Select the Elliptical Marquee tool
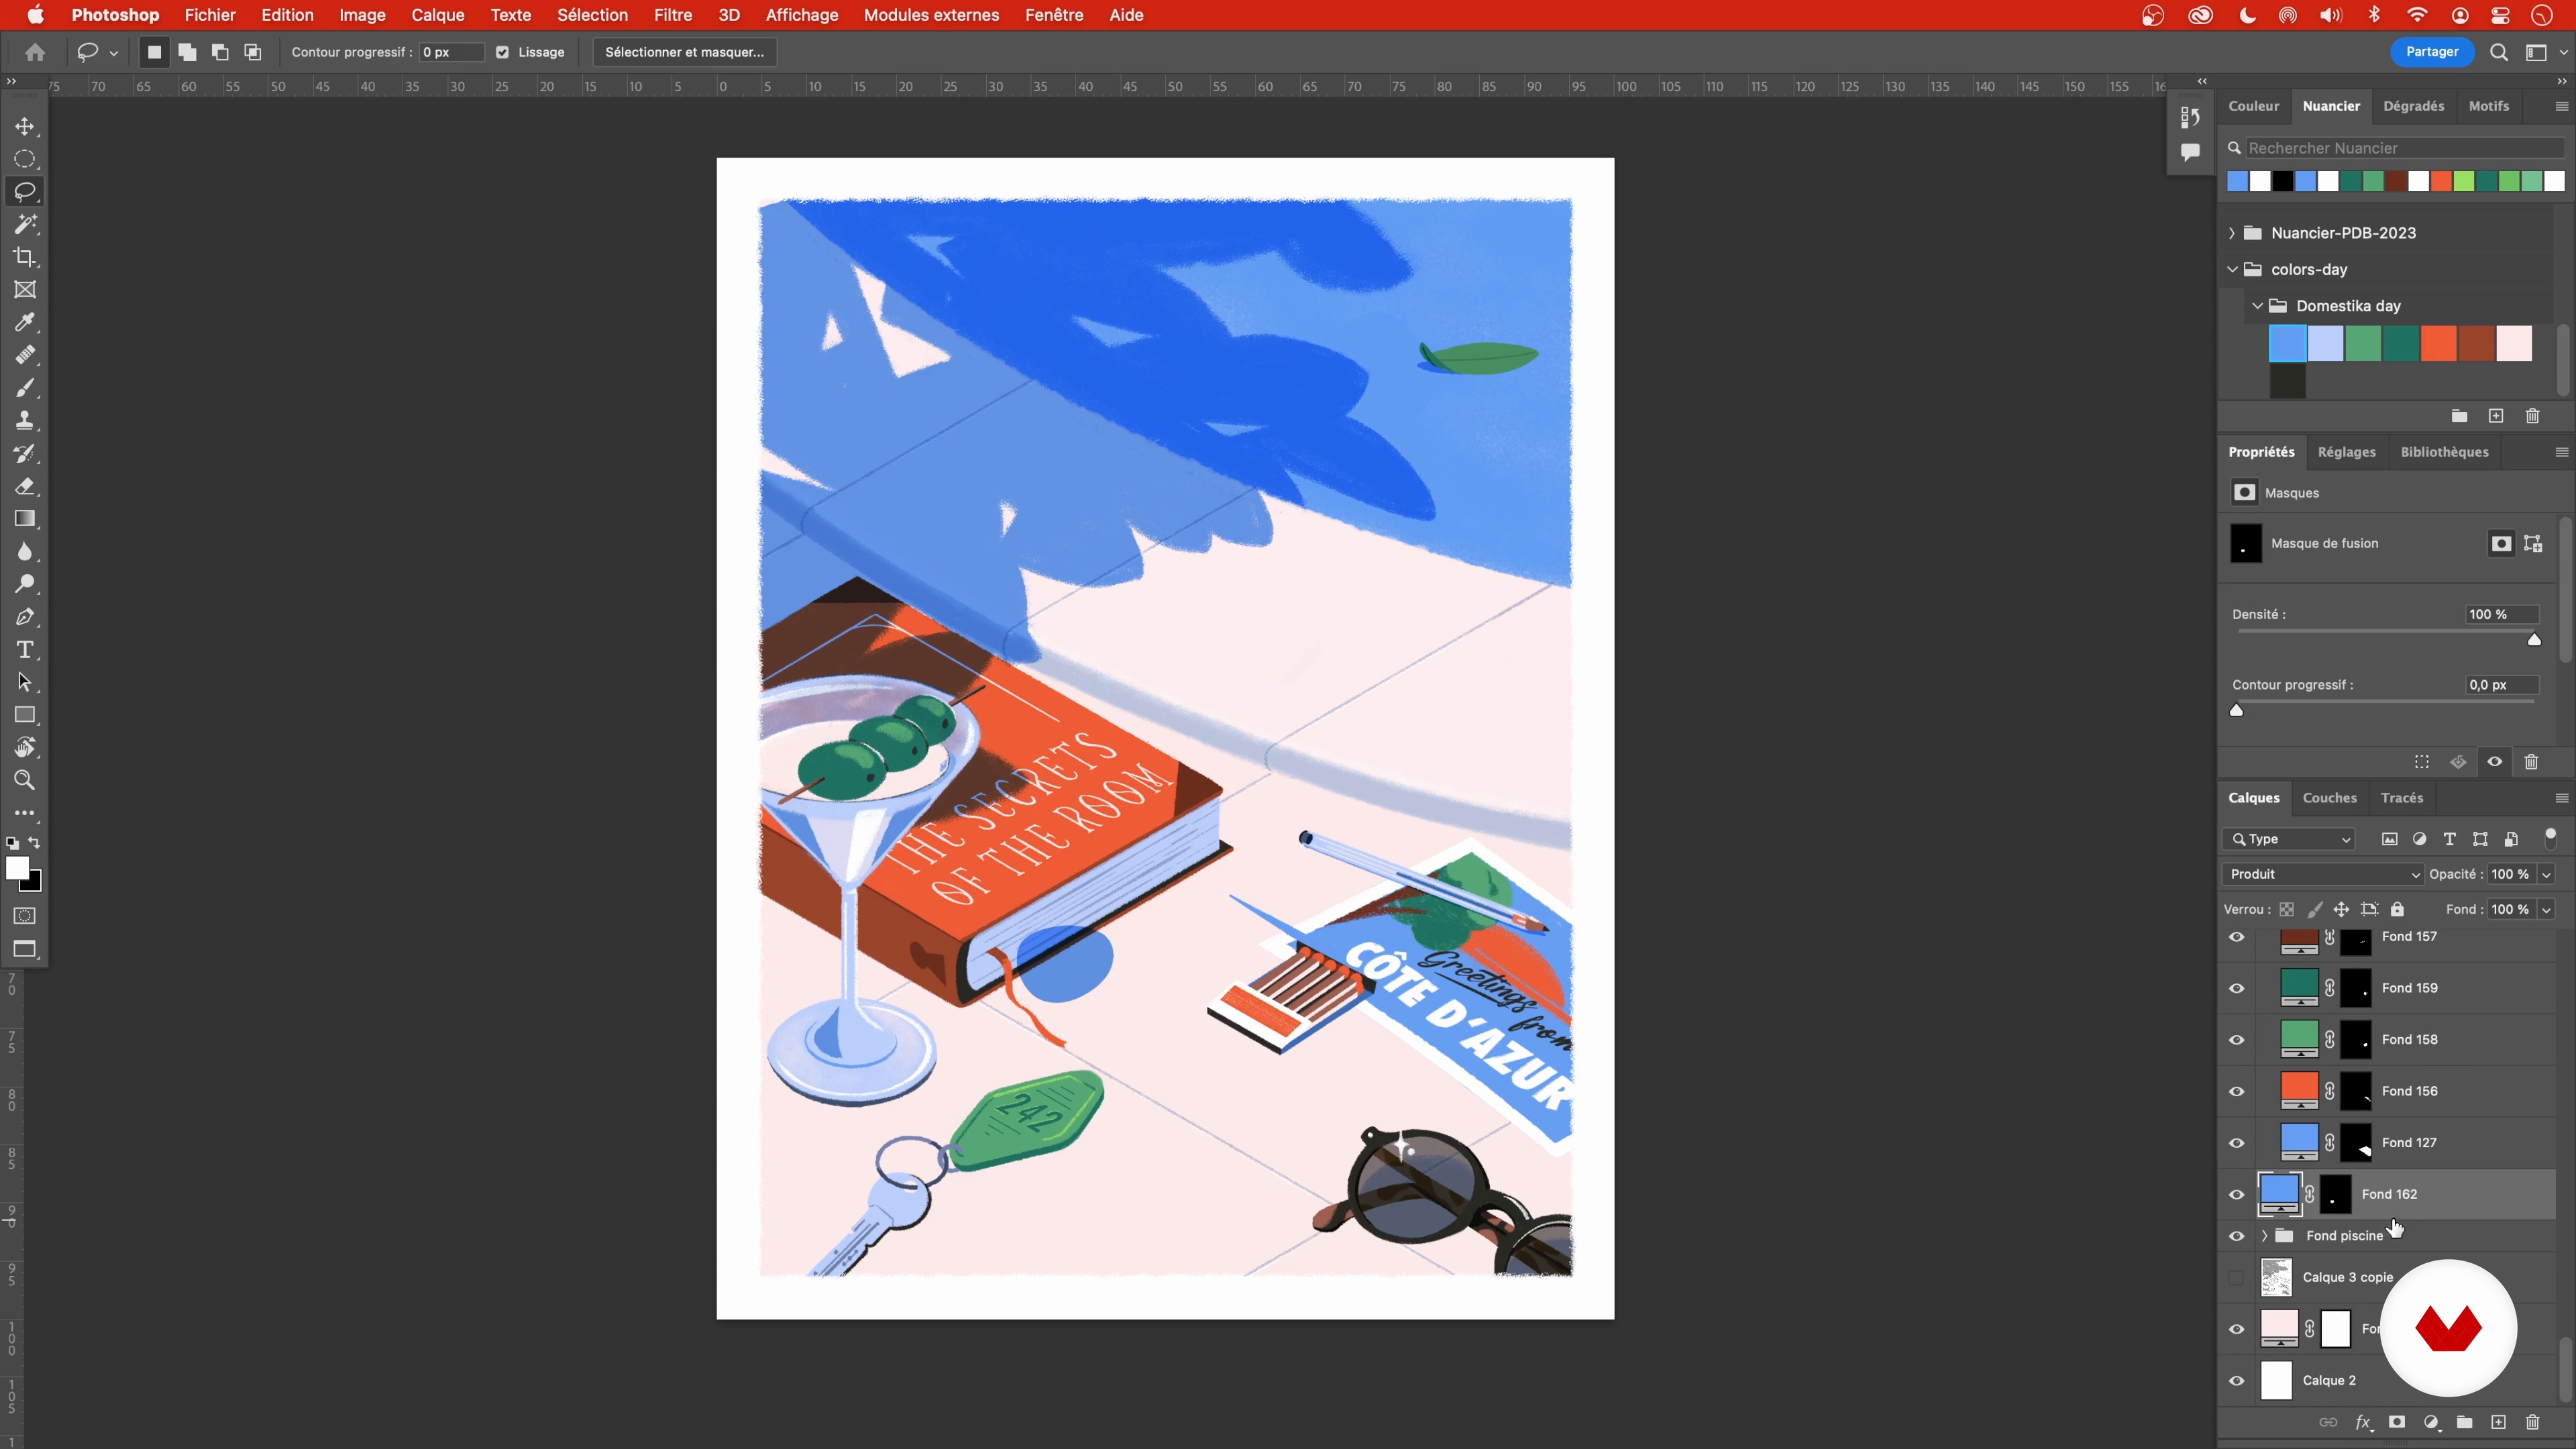 click(x=25, y=159)
